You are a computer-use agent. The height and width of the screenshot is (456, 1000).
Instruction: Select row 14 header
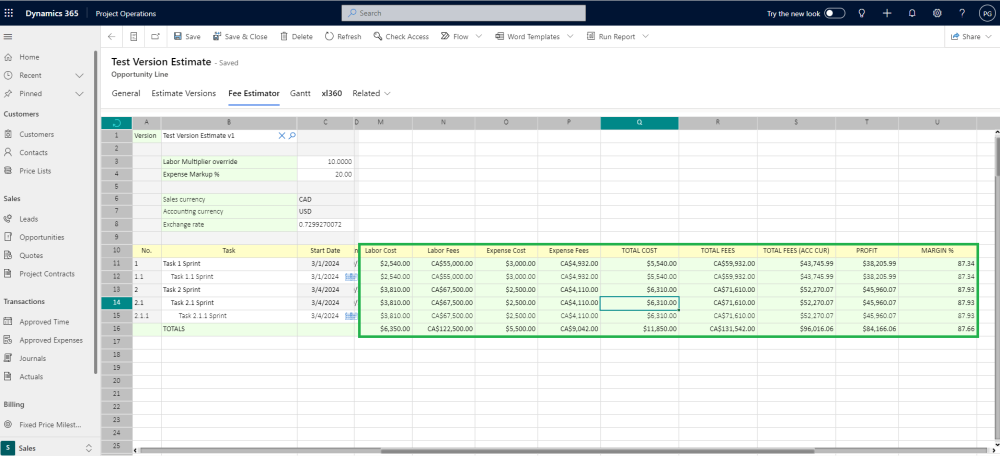coord(116,302)
